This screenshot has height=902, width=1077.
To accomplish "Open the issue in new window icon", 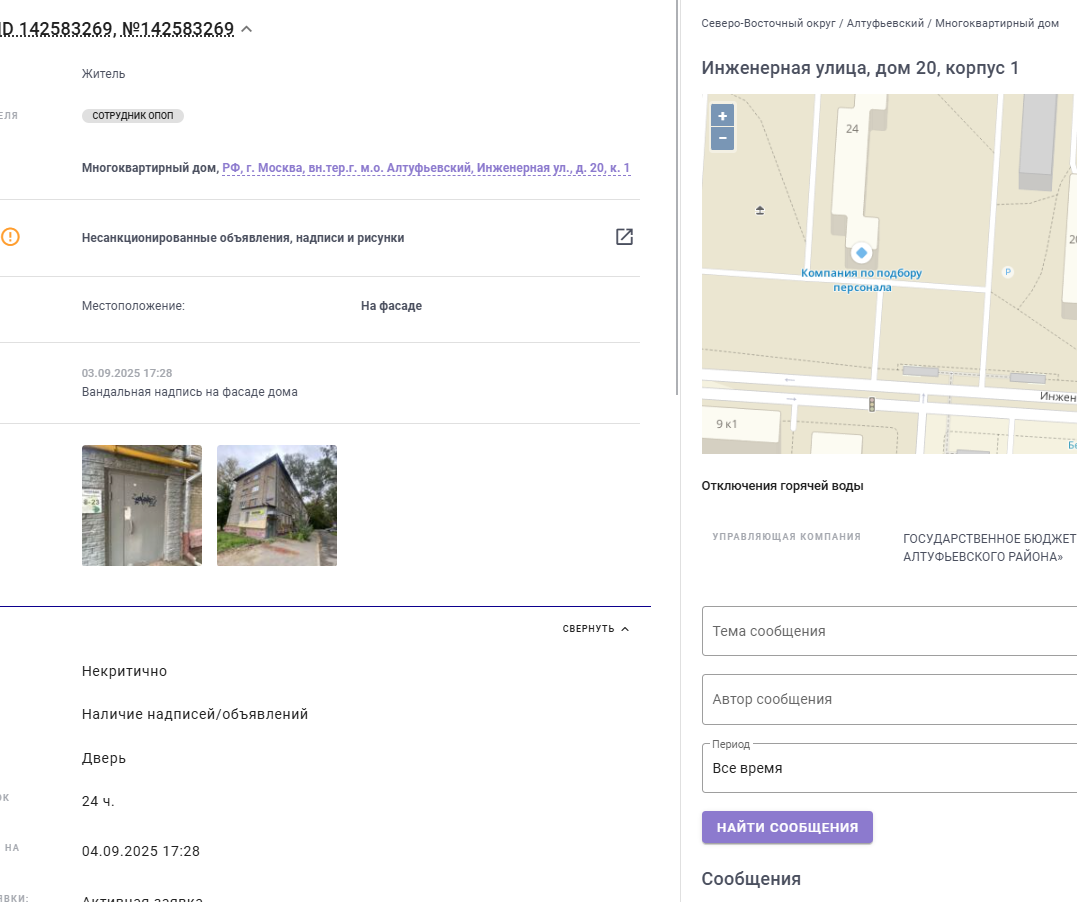I will click(624, 237).
